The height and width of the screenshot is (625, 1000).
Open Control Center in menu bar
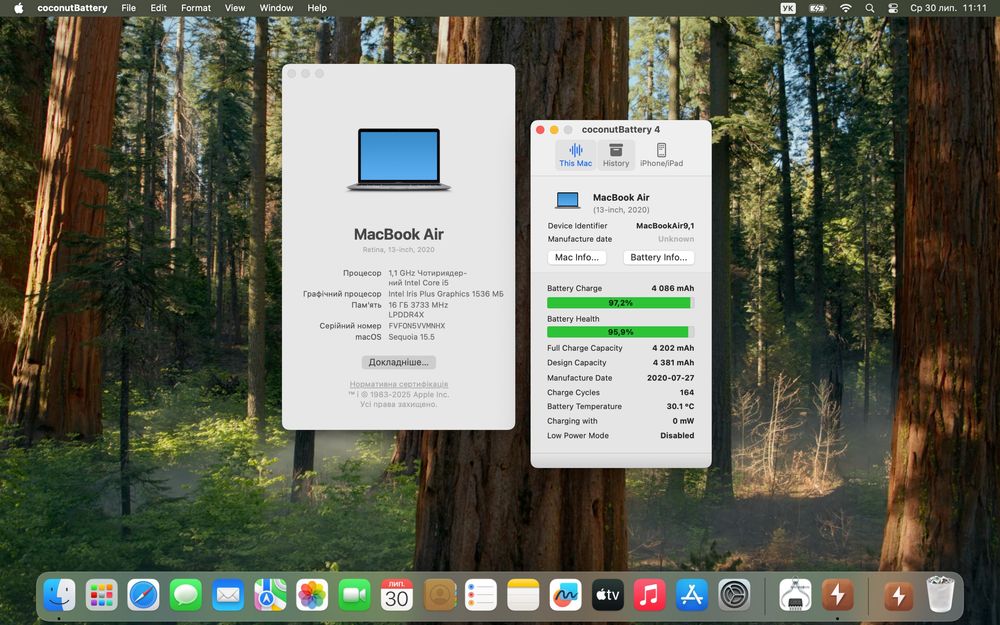pyautogui.click(x=893, y=8)
